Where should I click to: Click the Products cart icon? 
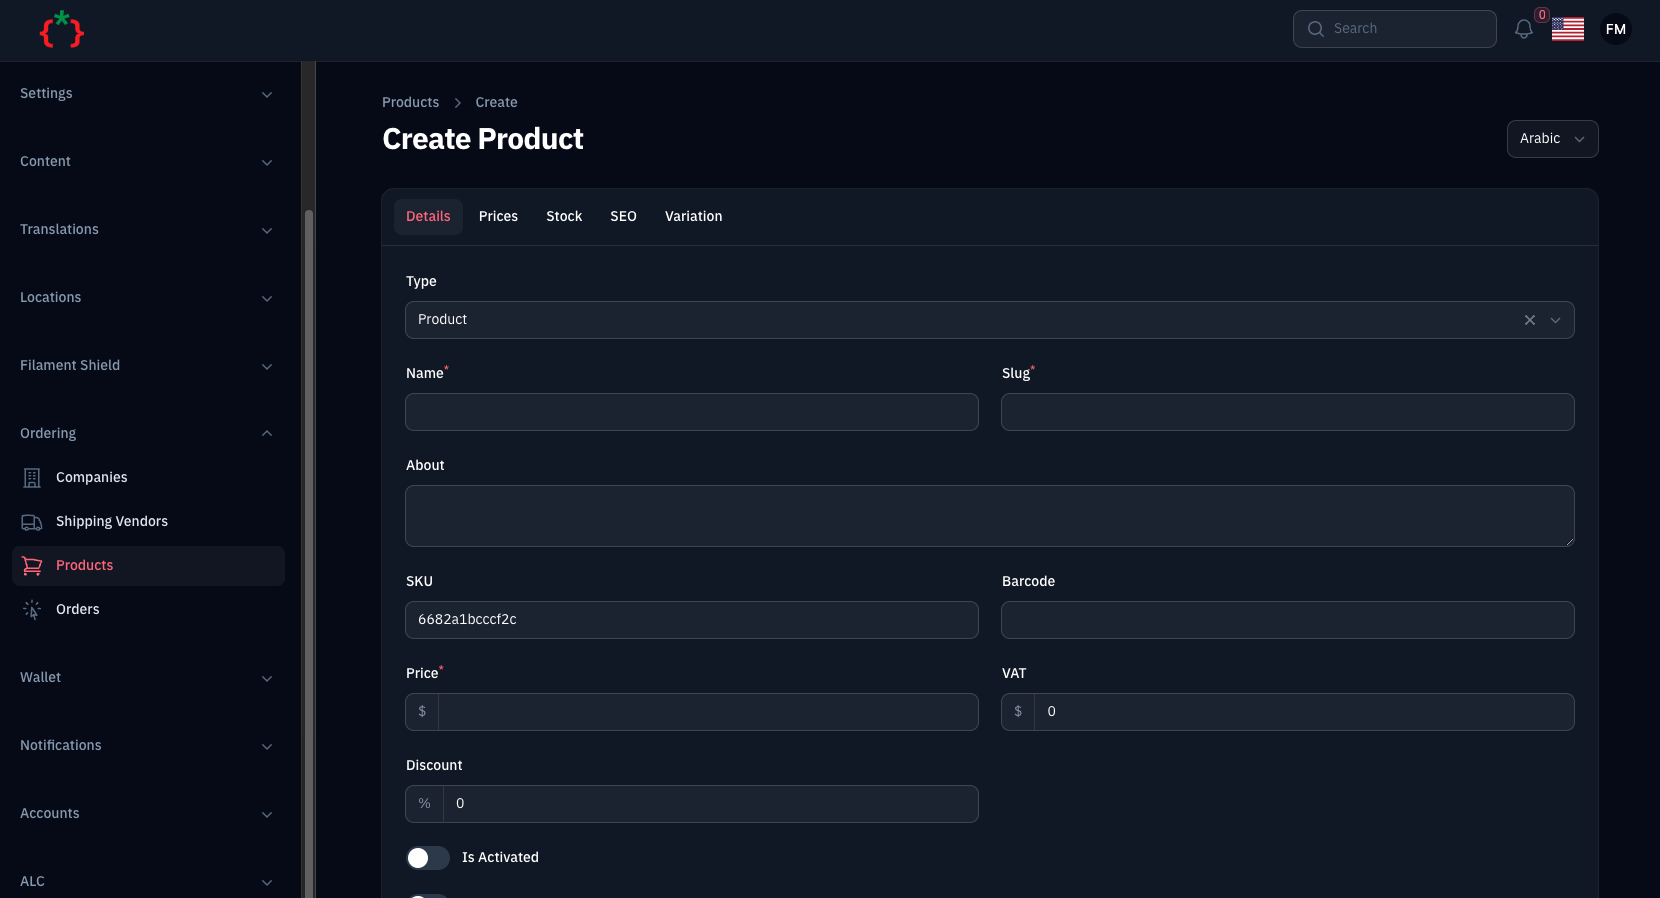(x=32, y=566)
